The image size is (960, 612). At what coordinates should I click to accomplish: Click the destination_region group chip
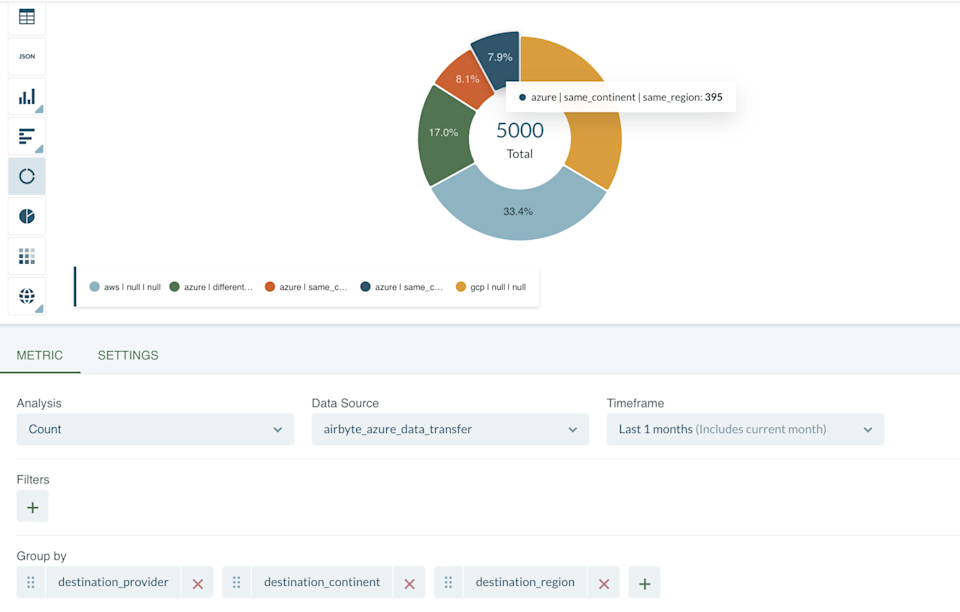point(525,583)
